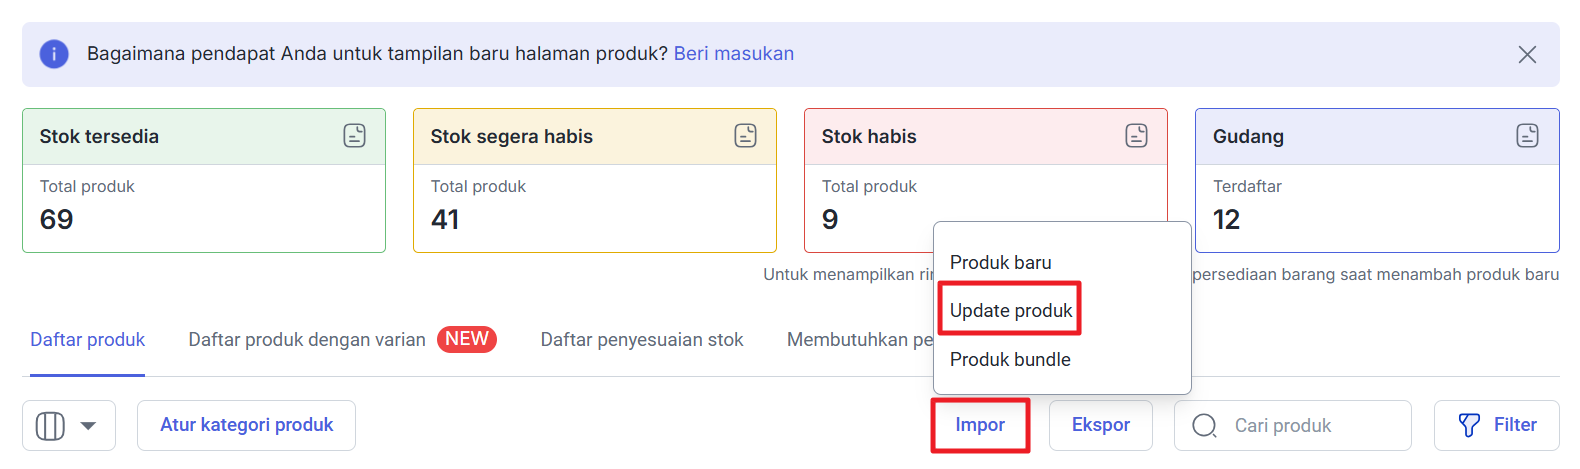The width and height of the screenshot is (1580, 469).
Task: Dismiss the feedback banner with X
Action: pyautogui.click(x=1527, y=54)
